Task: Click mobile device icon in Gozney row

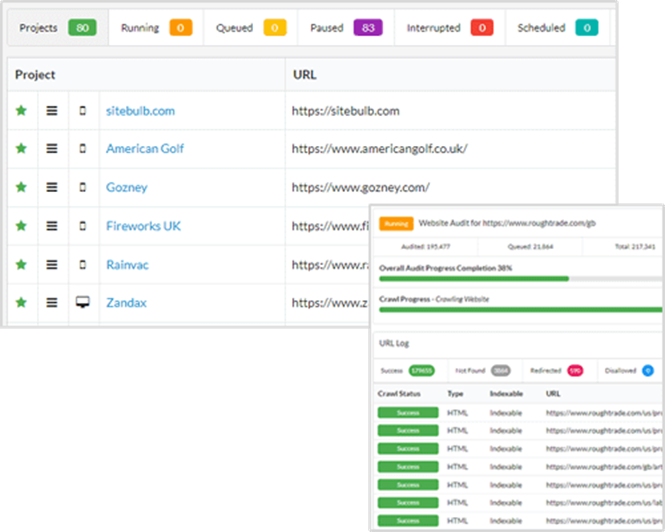Action: [x=83, y=187]
